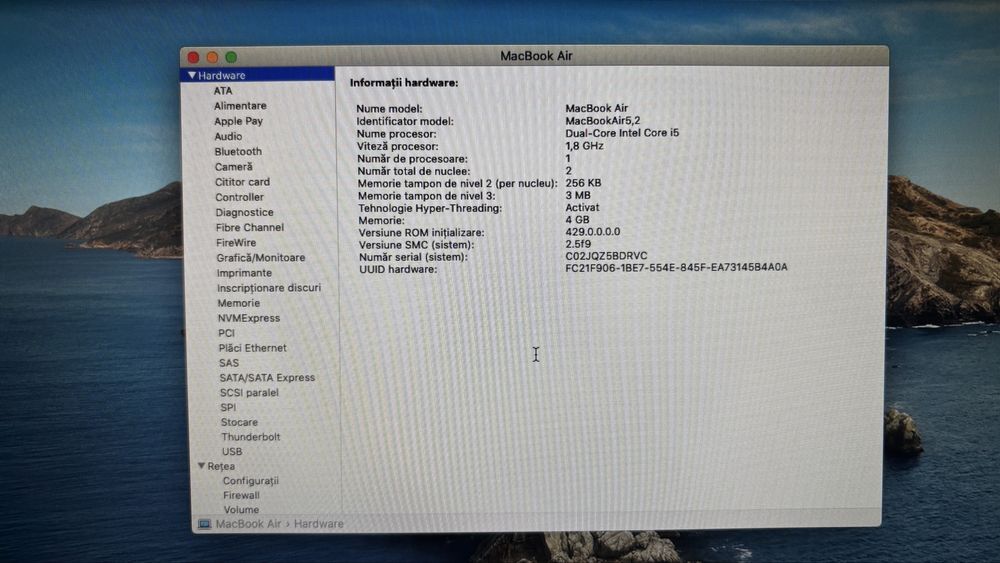
Task: Click the 3 MB level 3 cache value
Action: [578, 196]
